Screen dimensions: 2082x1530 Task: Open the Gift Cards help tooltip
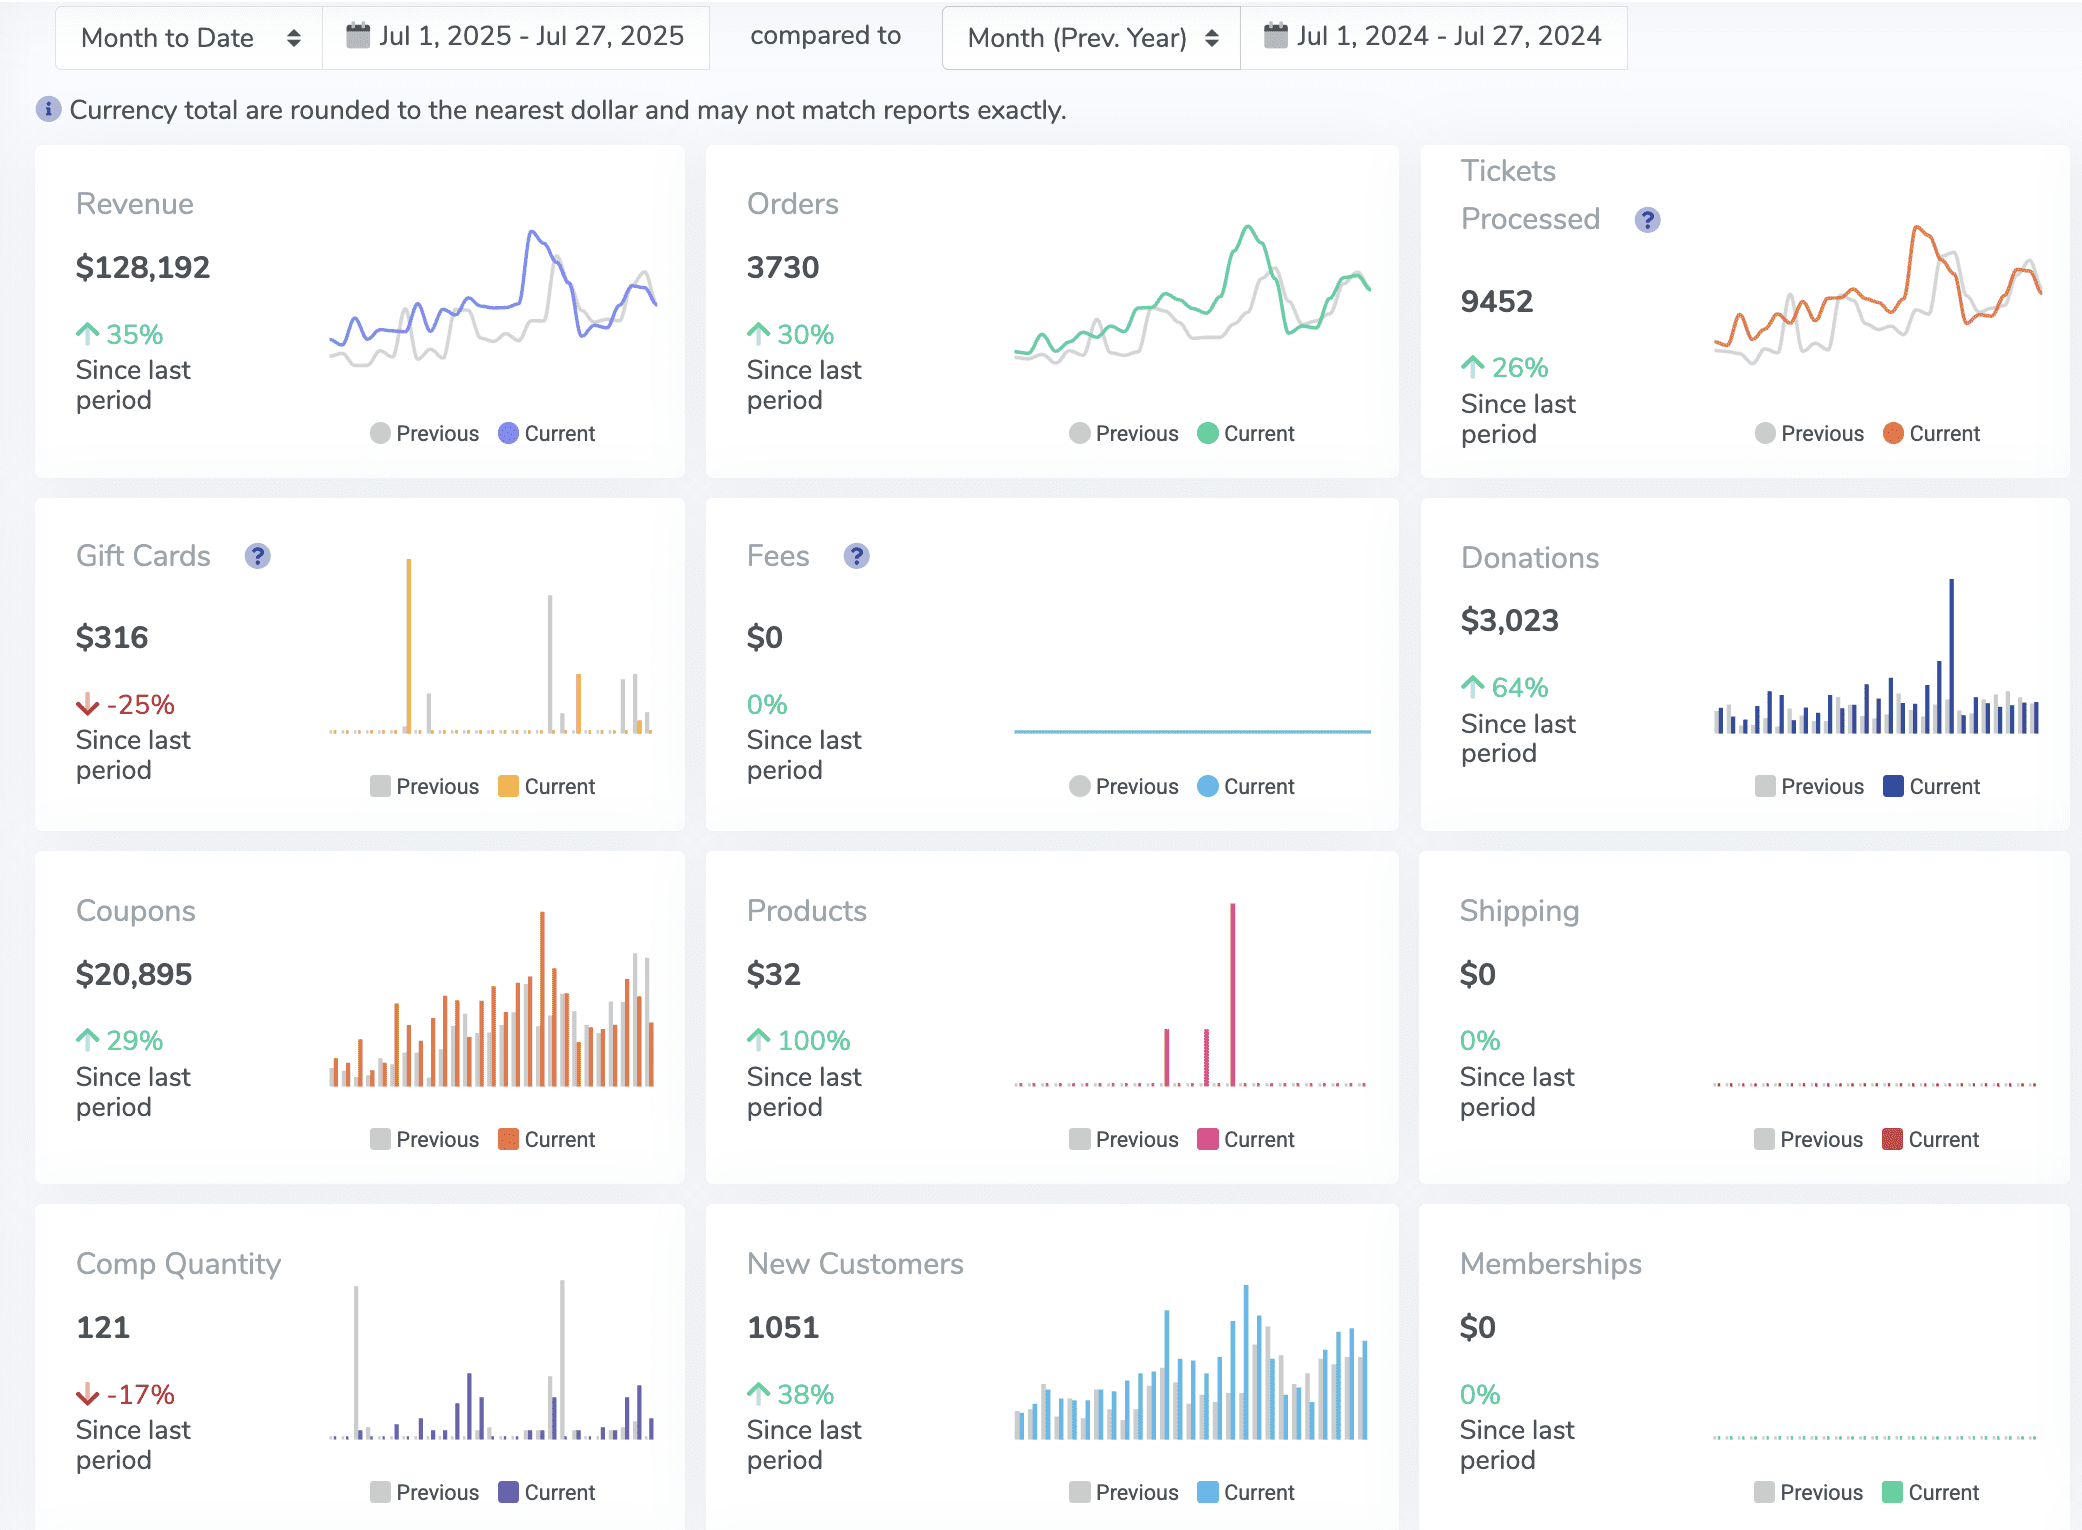(258, 556)
